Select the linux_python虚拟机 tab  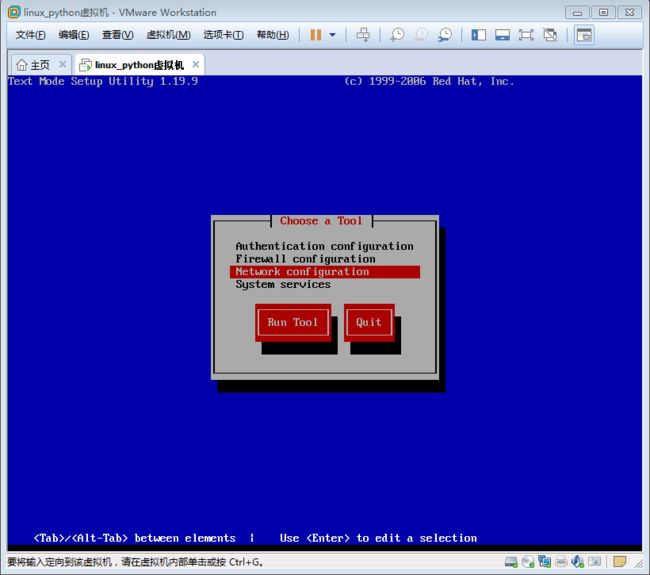(x=139, y=65)
